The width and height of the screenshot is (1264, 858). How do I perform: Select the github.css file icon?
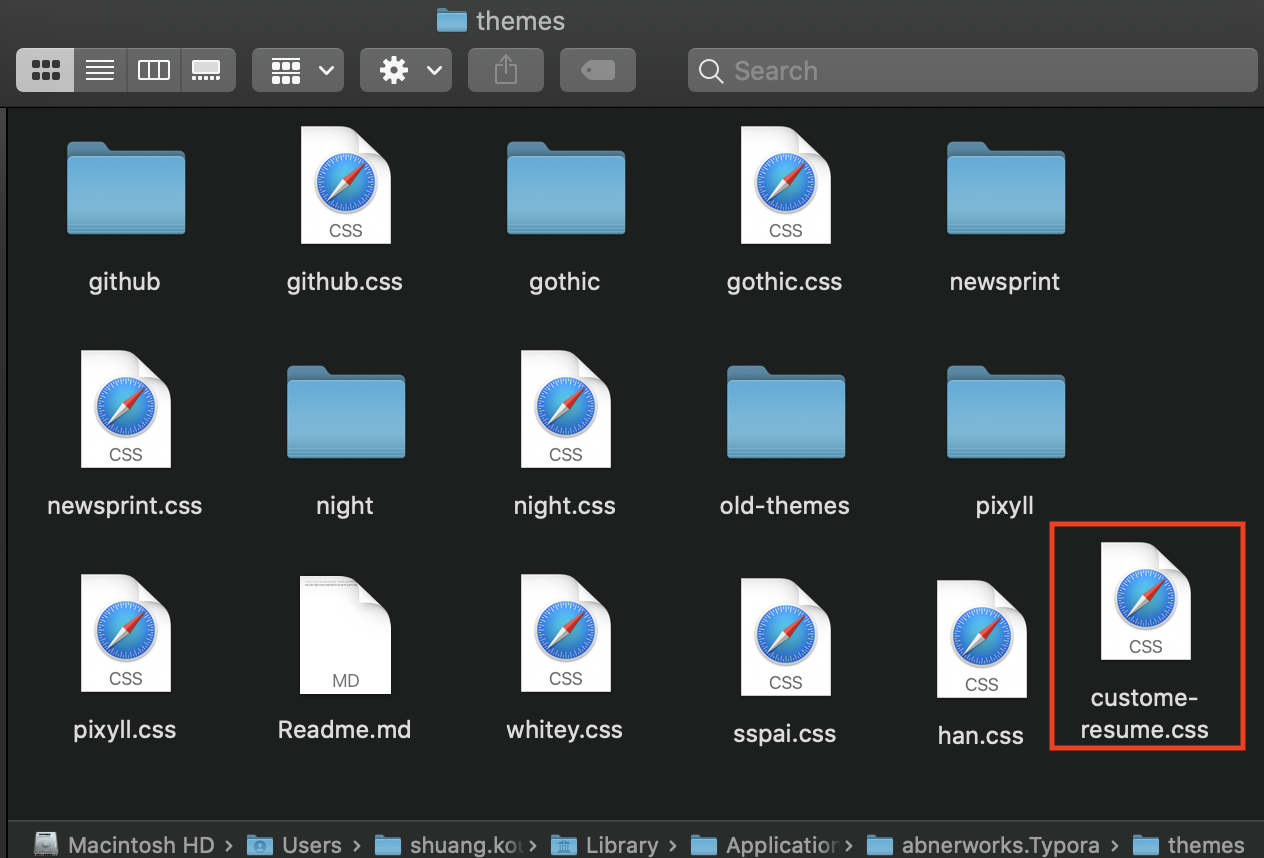(x=345, y=185)
